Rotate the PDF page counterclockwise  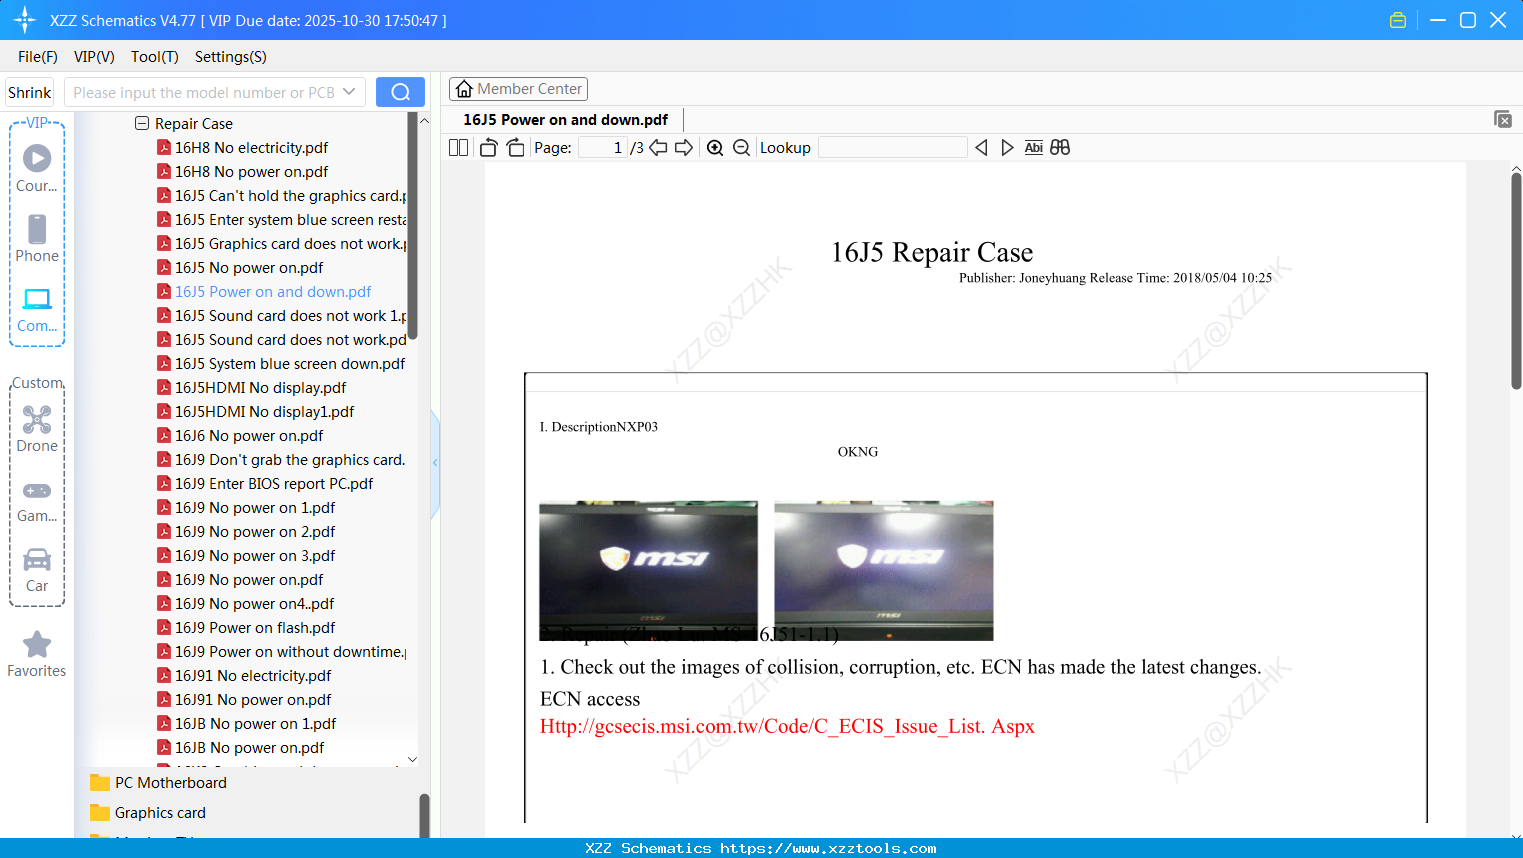point(488,148)
